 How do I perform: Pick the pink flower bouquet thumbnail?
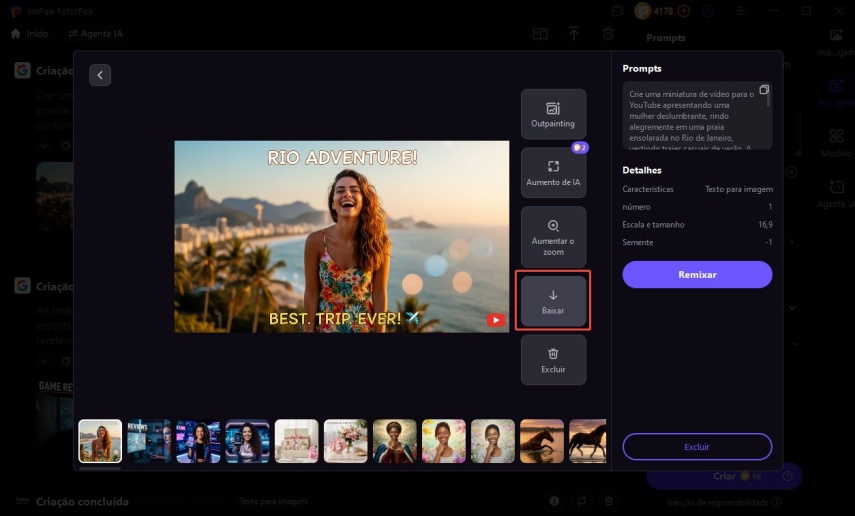pyautogui.click(x=345, y=441)
